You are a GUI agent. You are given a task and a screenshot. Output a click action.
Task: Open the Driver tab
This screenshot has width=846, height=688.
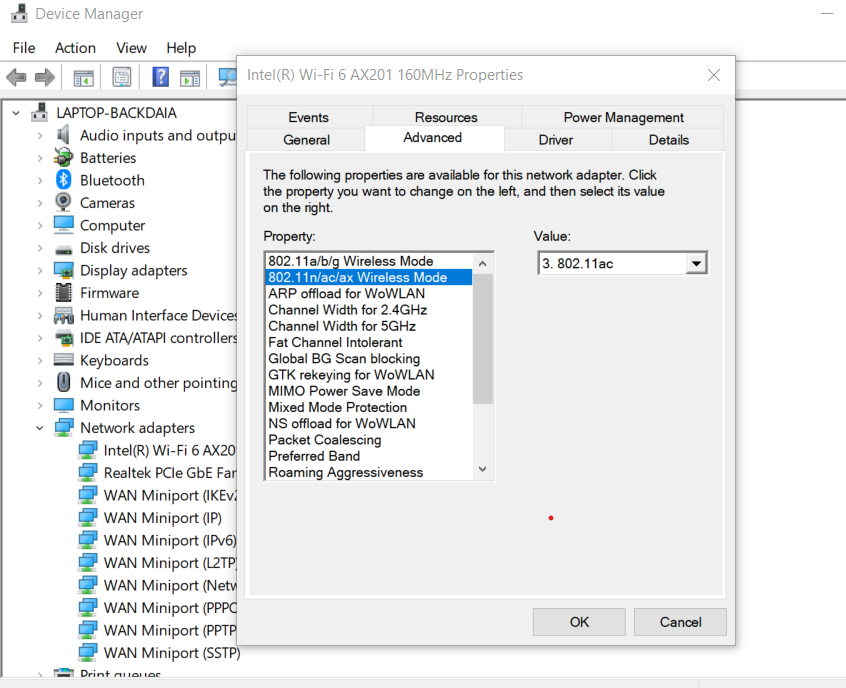555,140
